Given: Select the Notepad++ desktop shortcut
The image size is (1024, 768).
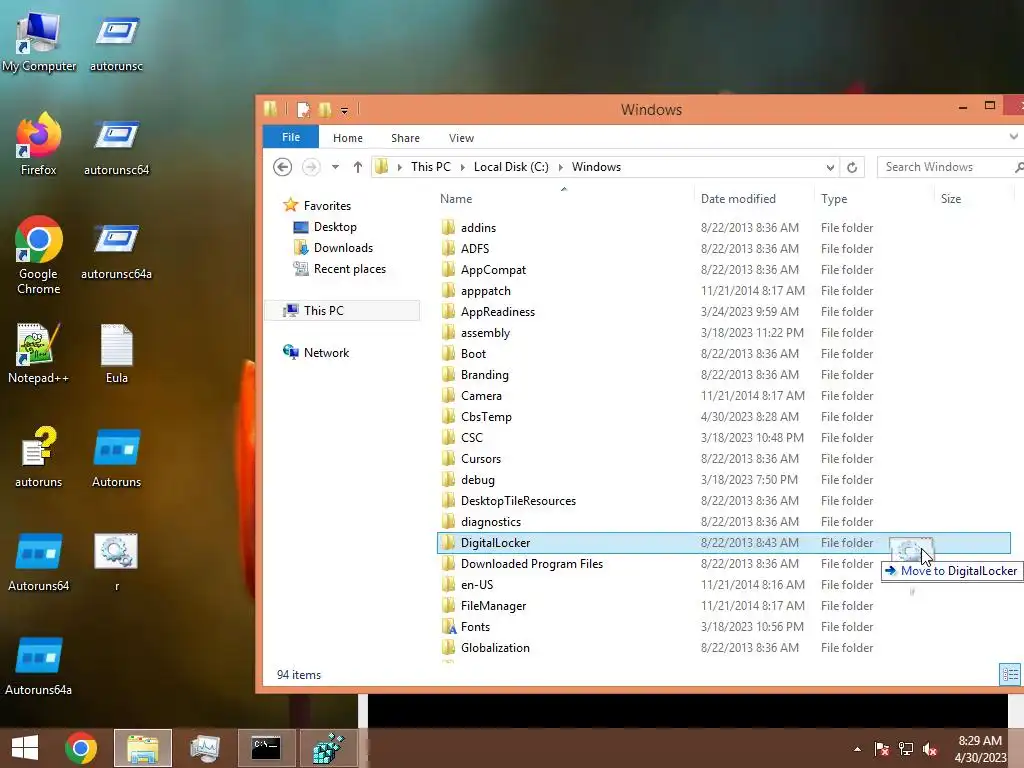Looking at the screenshot, I should (x=39, y=353).
